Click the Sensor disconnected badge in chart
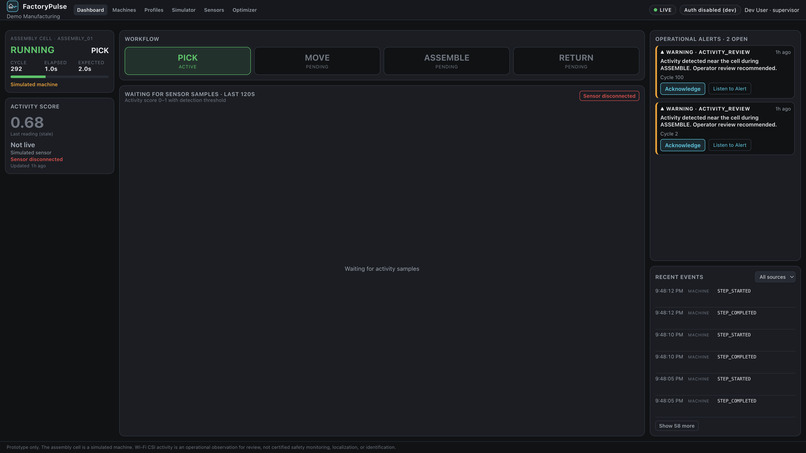 (609, 96)
